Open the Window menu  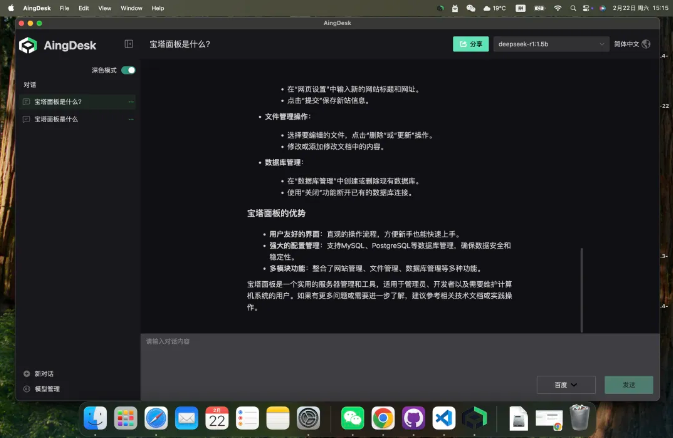(131, 8)
